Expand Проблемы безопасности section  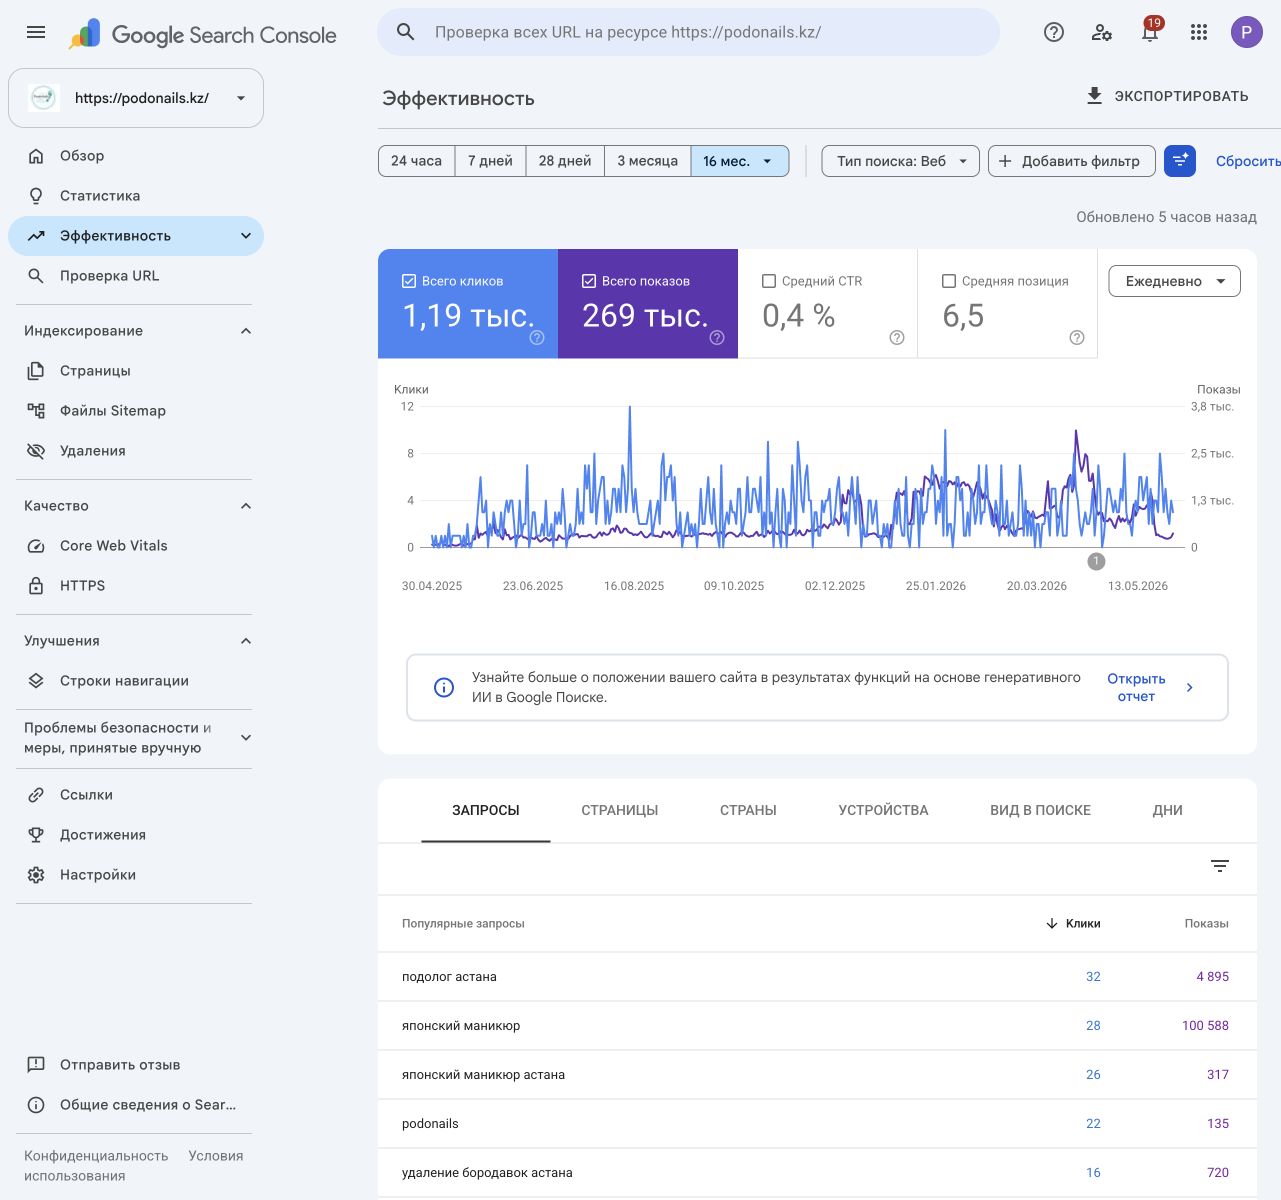[x=246, y=738]
